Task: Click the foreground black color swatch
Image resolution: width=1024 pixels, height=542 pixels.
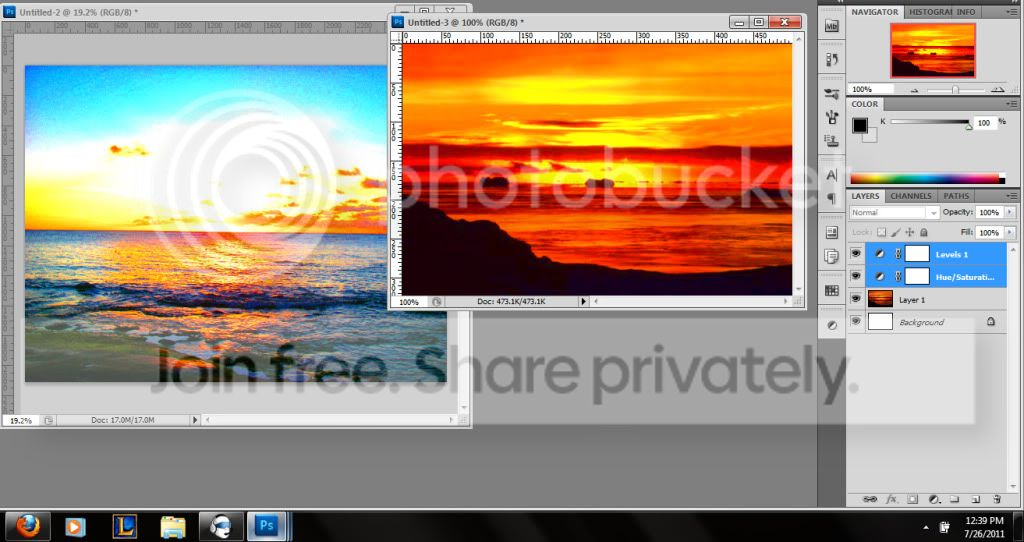Action: click(859, 125)
